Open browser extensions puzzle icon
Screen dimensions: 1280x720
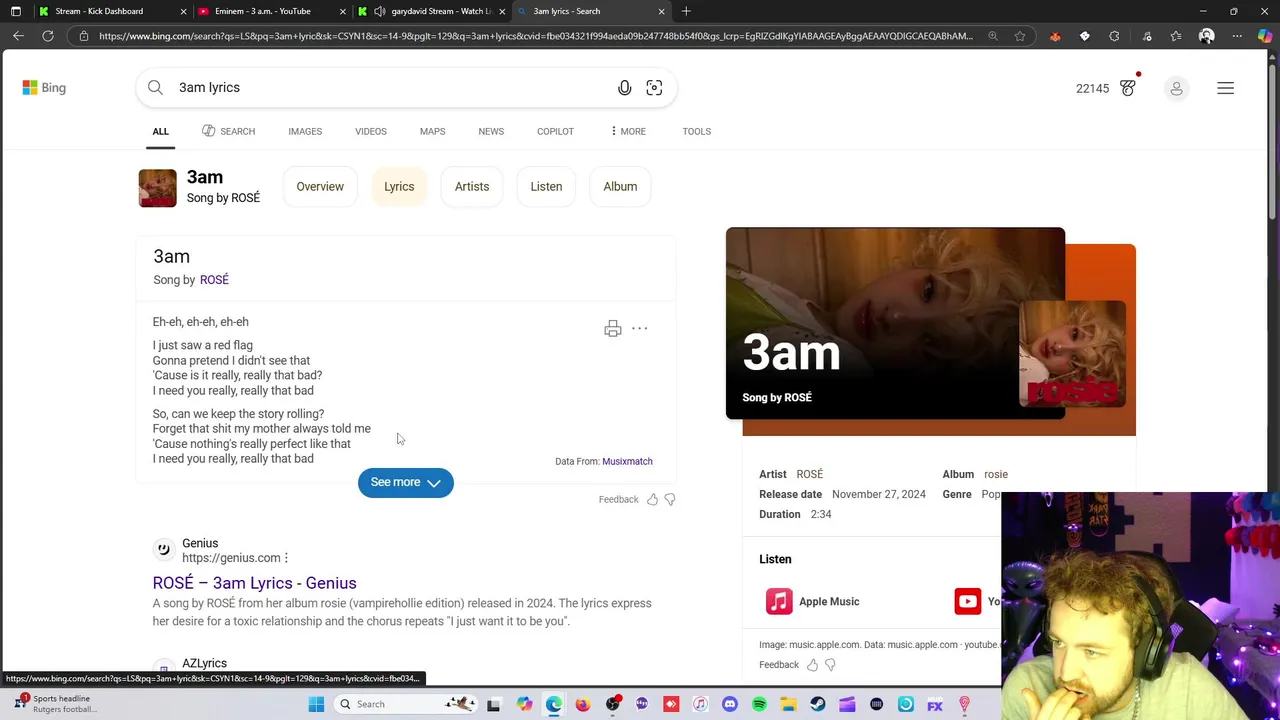click(1114, 36)
